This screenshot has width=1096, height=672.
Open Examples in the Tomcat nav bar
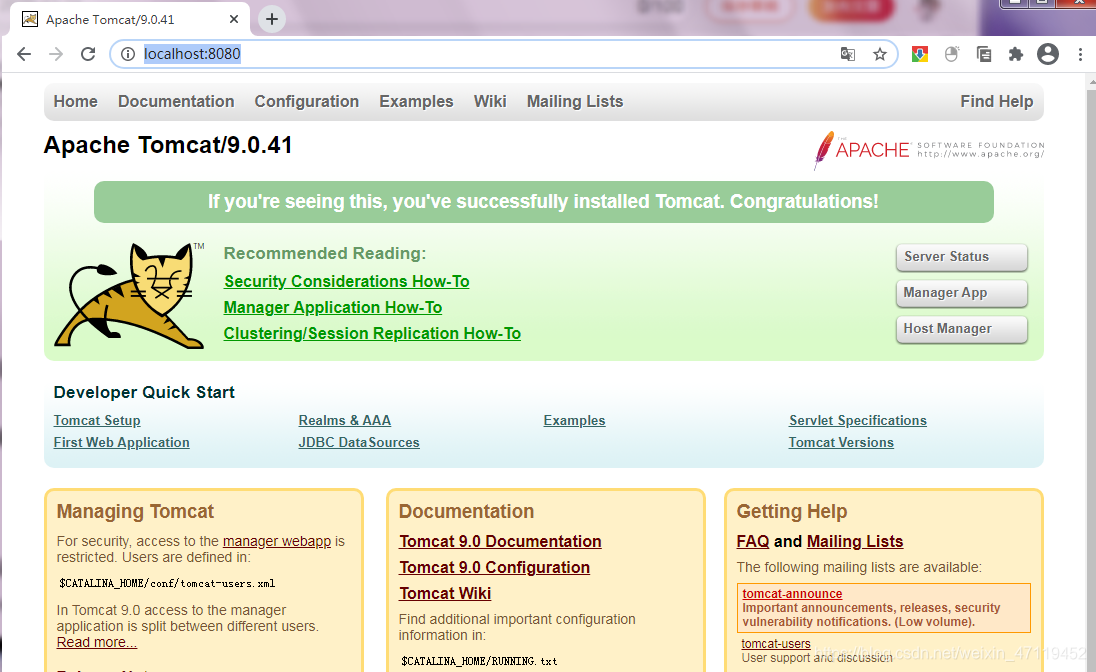pyautogui.click(x=417, y=101)
